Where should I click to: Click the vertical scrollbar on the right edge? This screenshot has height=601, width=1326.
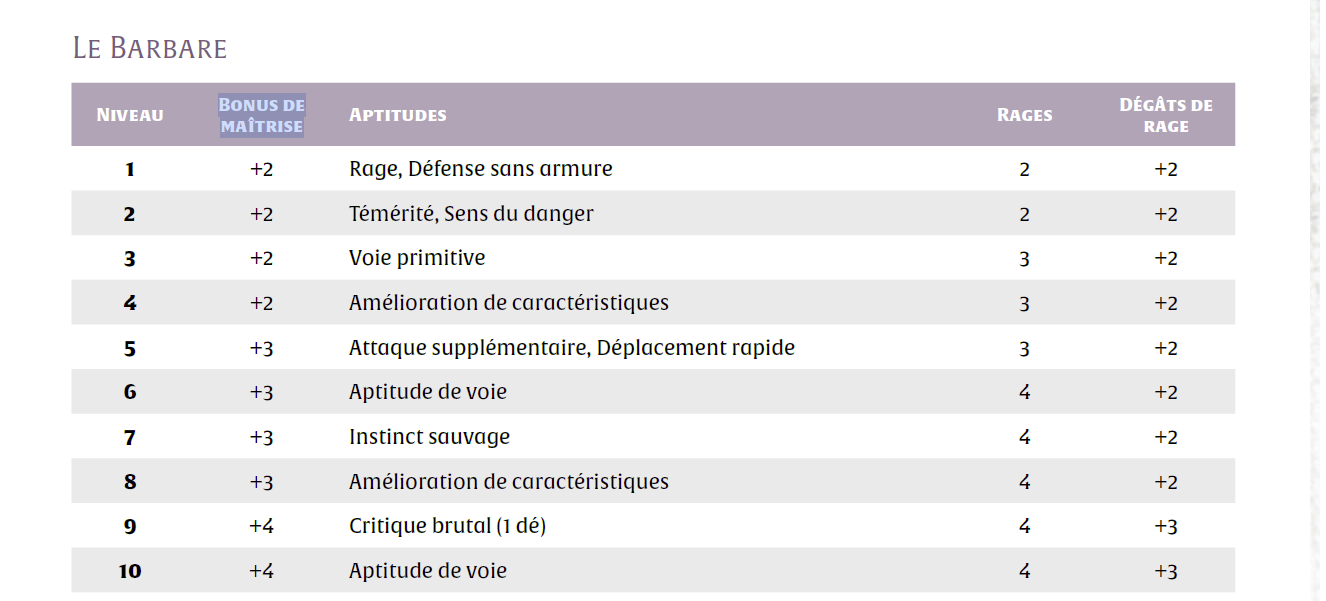(x=1316, y=300)
